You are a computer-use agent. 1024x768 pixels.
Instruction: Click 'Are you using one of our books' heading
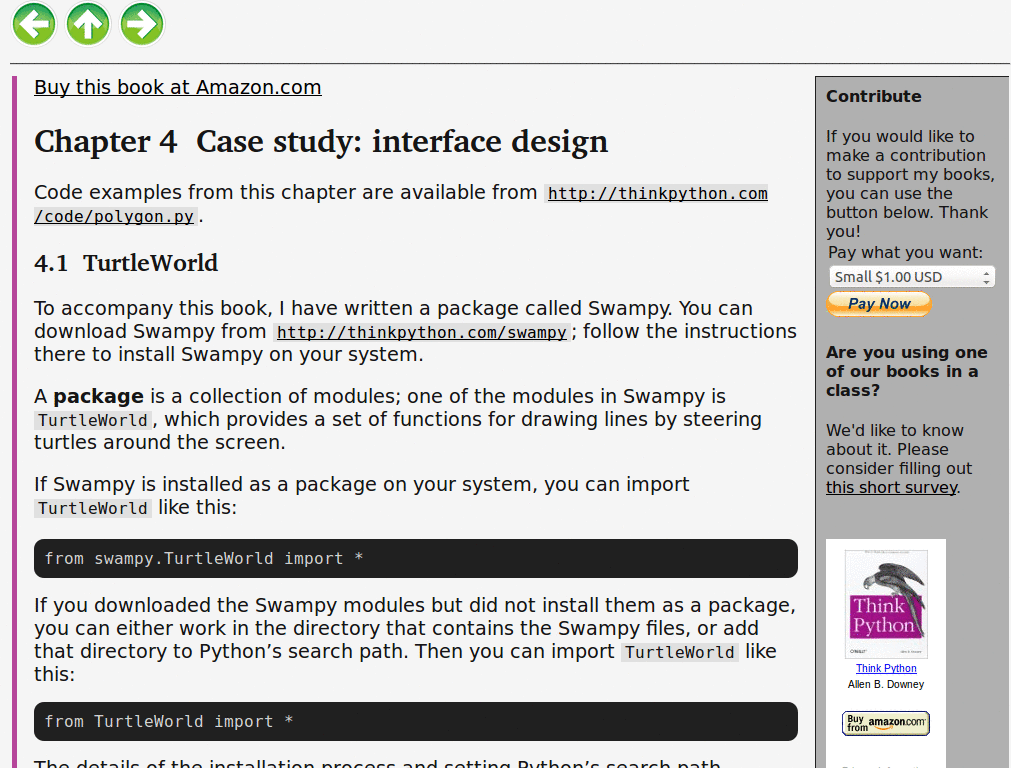click(x=906, y=371)
